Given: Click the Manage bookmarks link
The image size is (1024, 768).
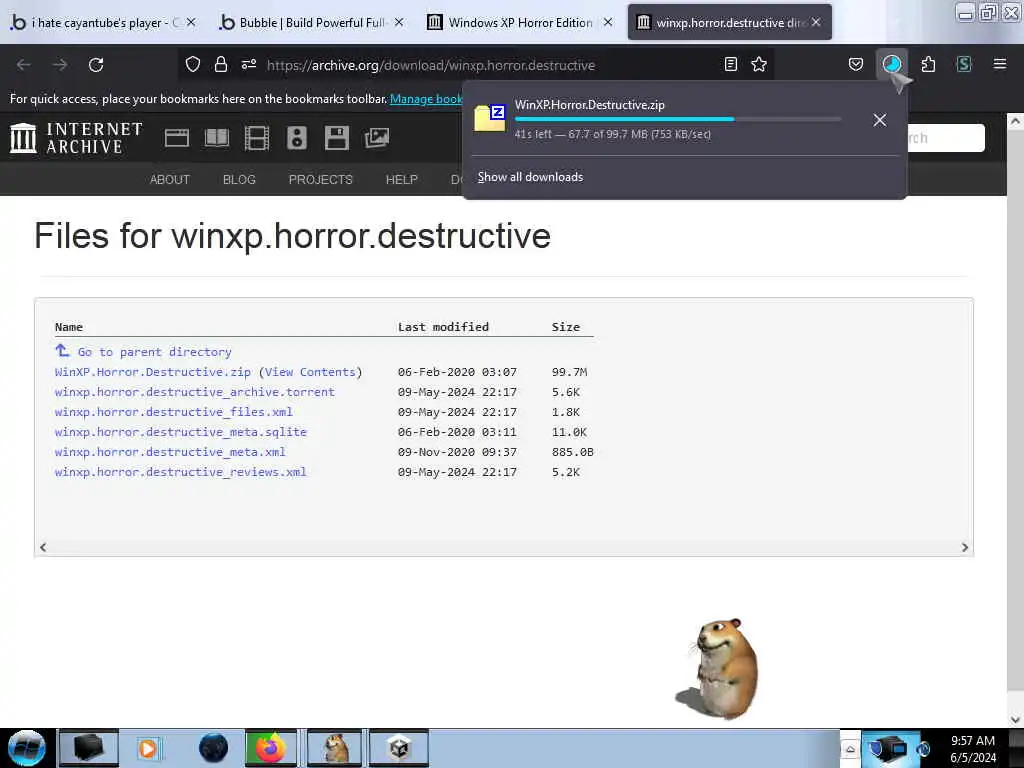Looking at the screenshot, I should [426, 99].
